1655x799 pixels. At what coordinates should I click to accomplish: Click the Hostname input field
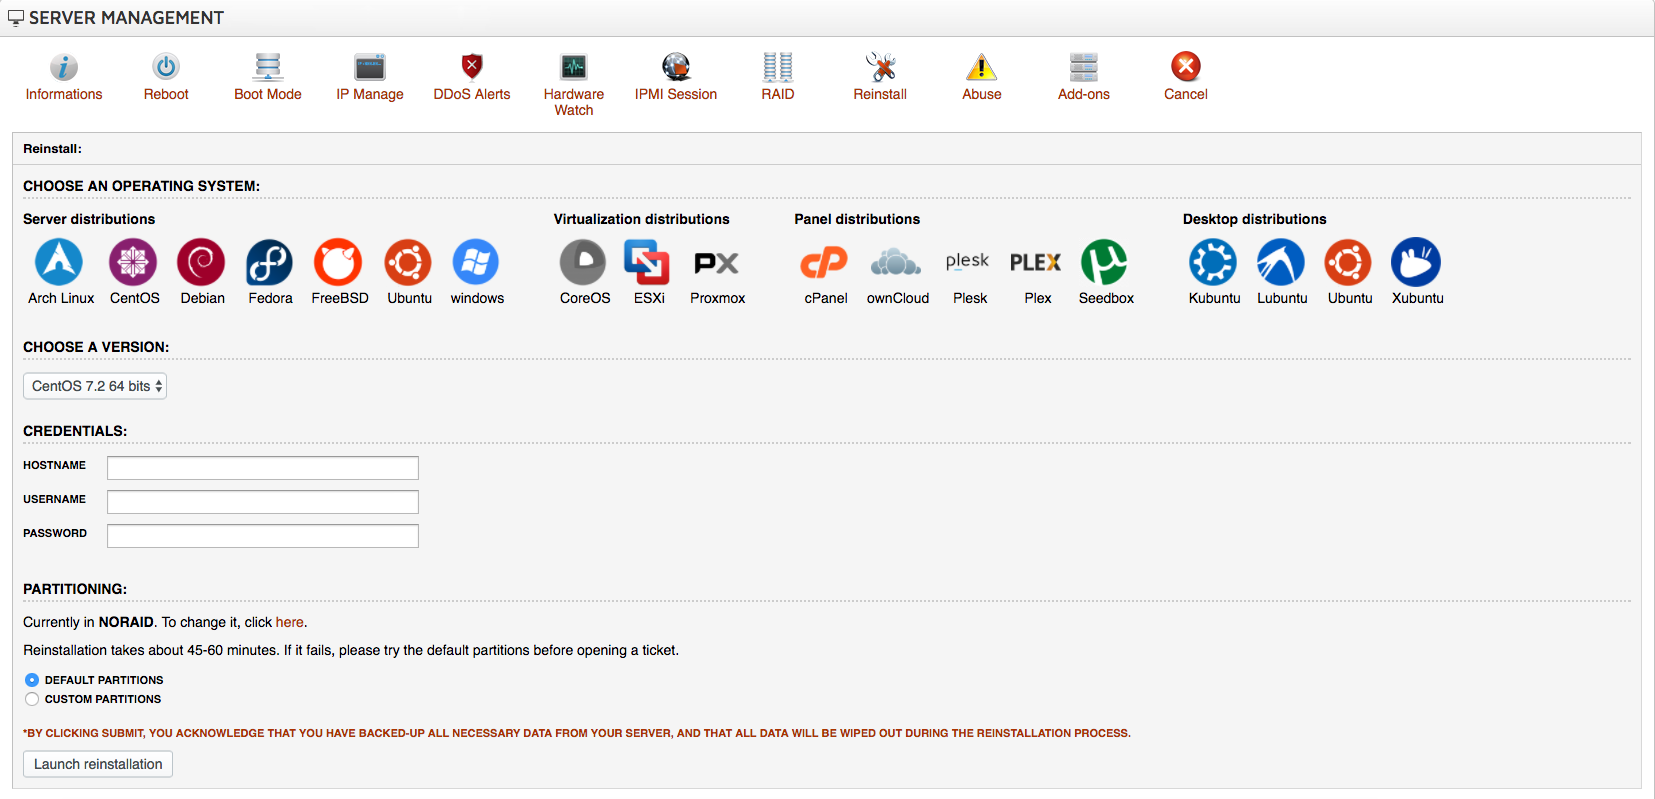coord(262,468)
